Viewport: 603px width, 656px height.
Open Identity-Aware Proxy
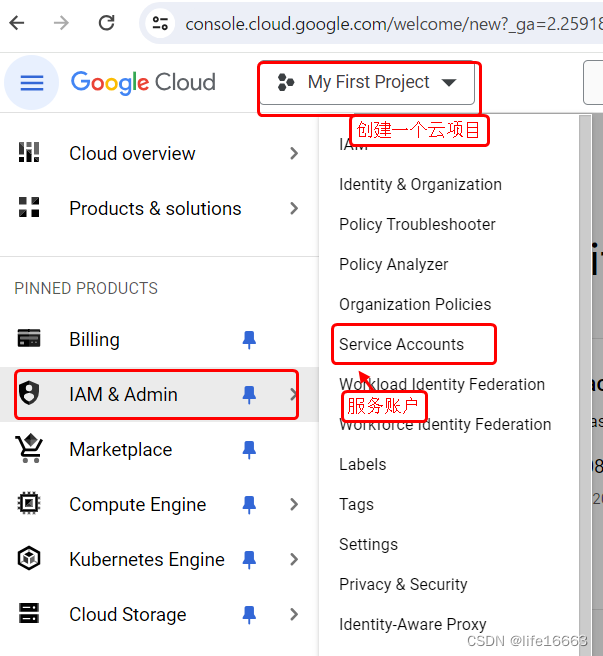[x=412, y=624]
